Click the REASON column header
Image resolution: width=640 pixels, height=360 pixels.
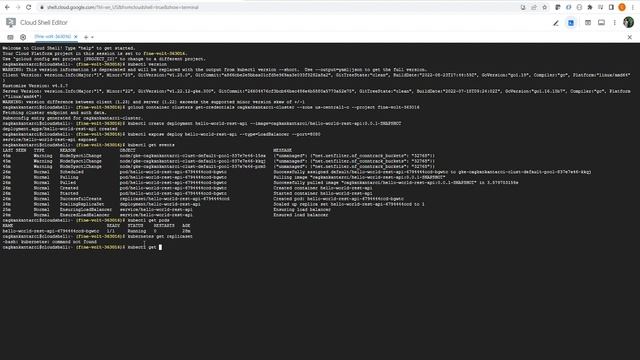coord(68,150)
